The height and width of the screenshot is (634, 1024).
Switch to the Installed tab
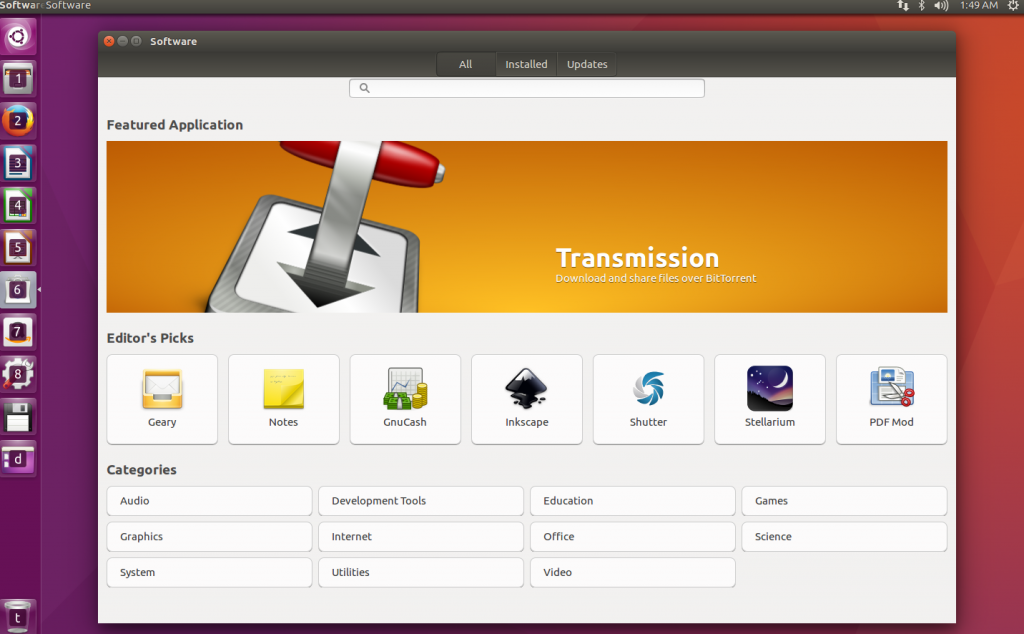click(x=526, y=64)
